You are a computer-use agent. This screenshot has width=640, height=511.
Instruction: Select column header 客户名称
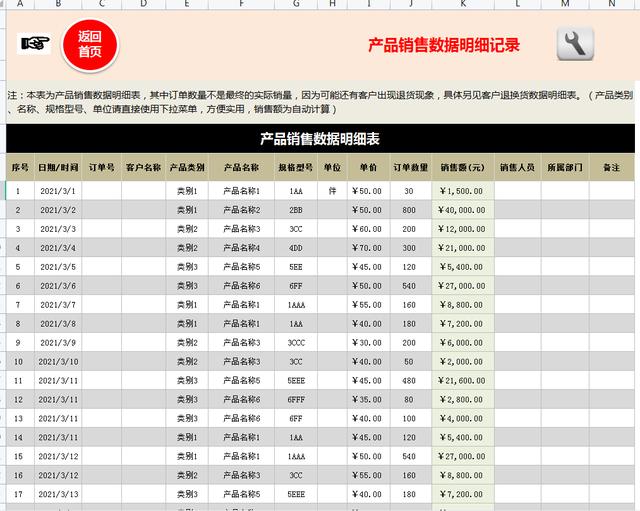[x=143, y=167]
